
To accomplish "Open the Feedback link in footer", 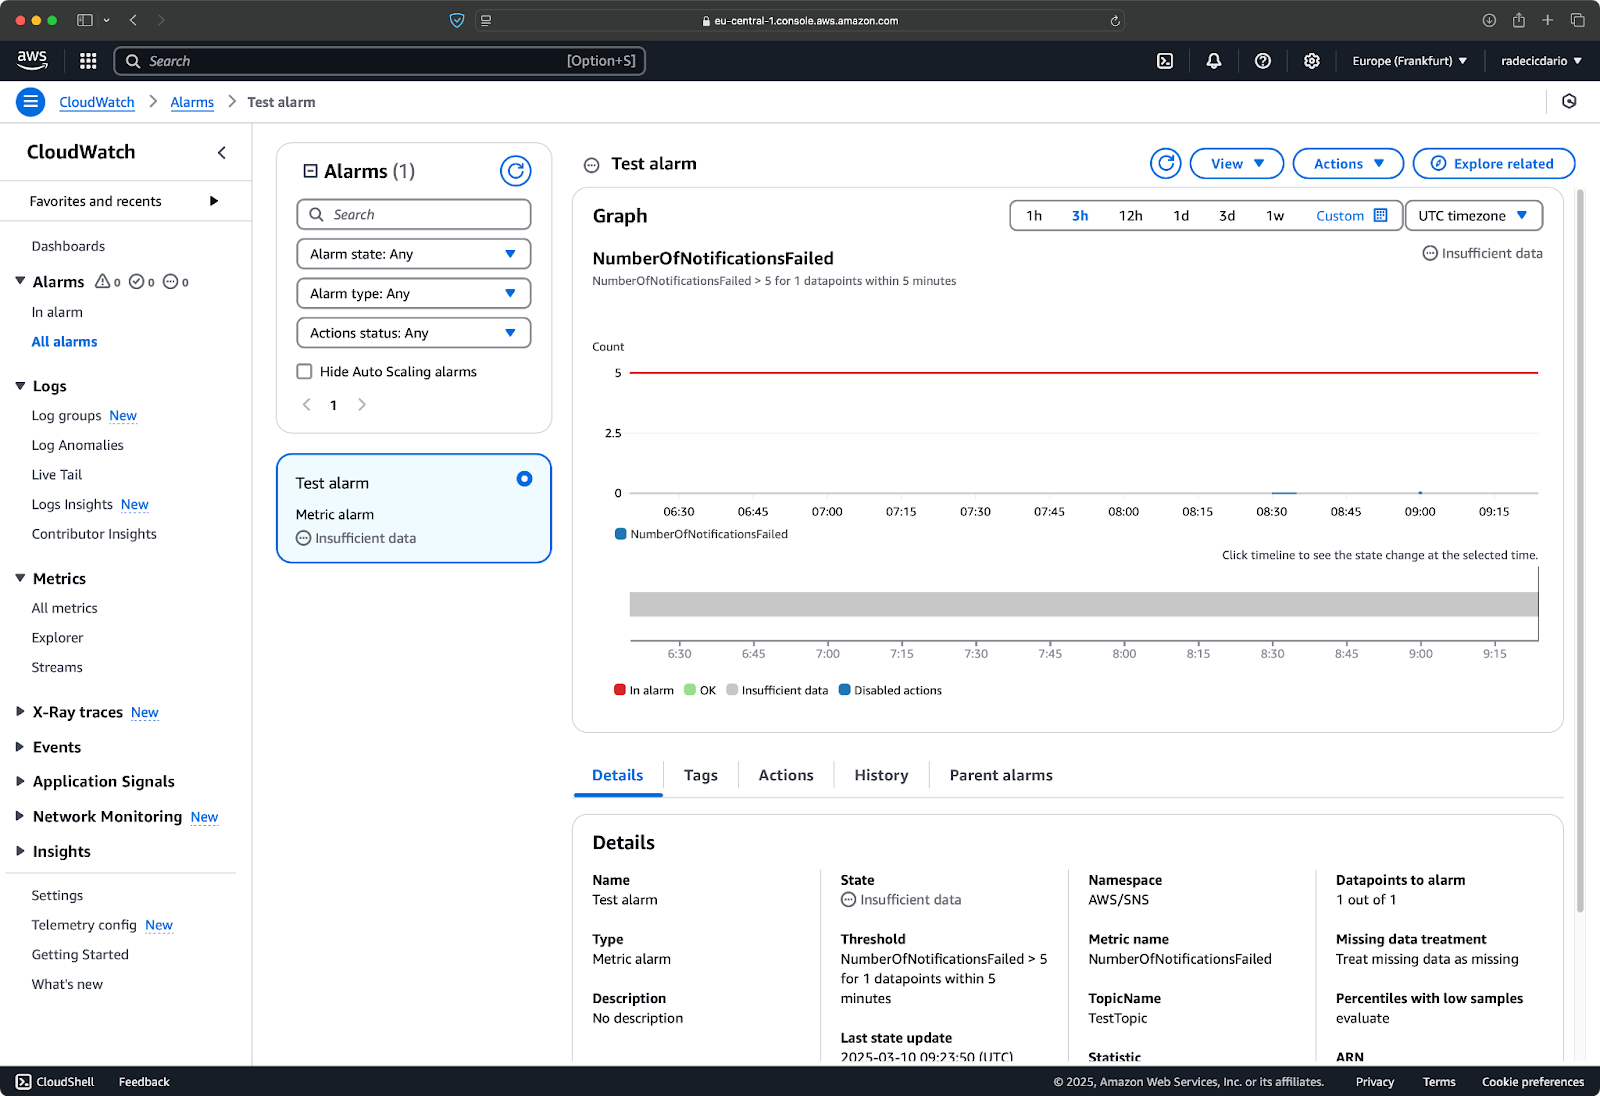I will pyautogui.click(x=144, y=1082).
